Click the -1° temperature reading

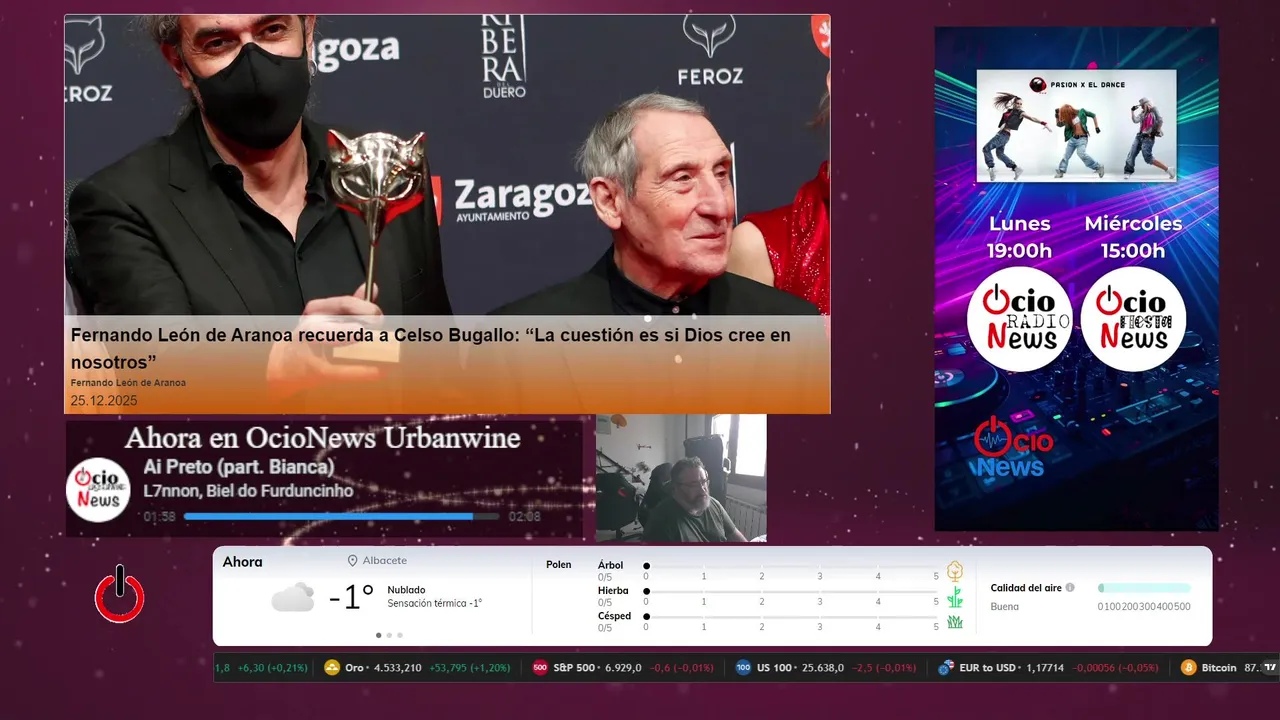351,597
